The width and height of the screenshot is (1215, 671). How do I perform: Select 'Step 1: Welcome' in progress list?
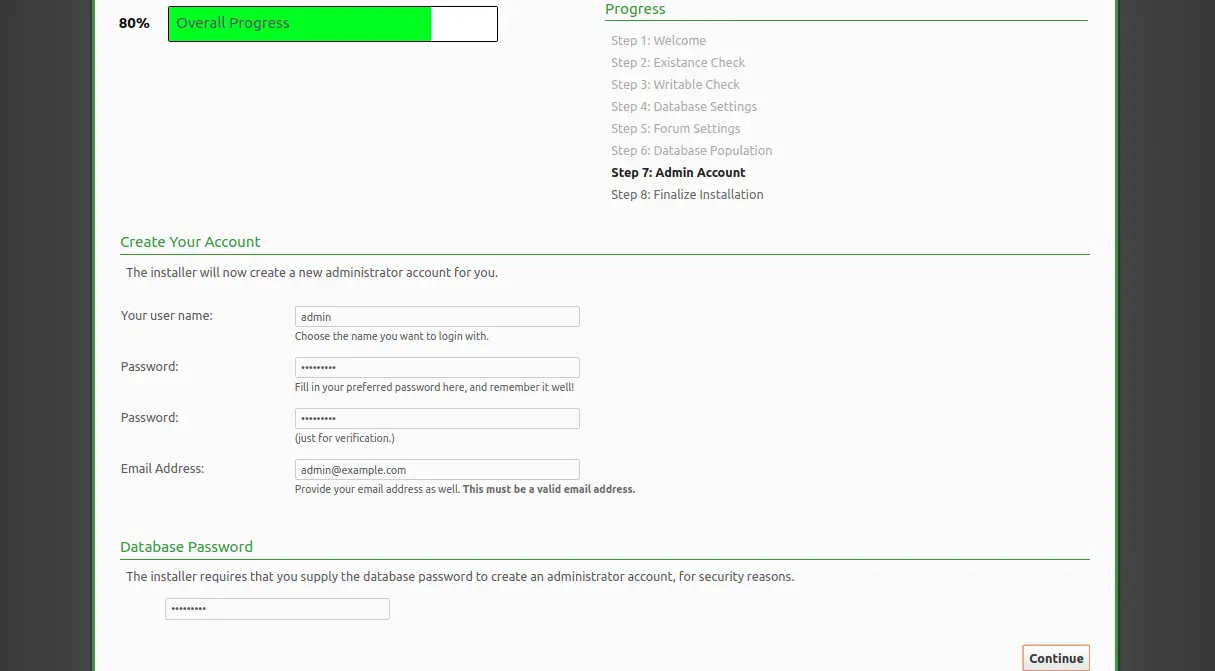658,41
